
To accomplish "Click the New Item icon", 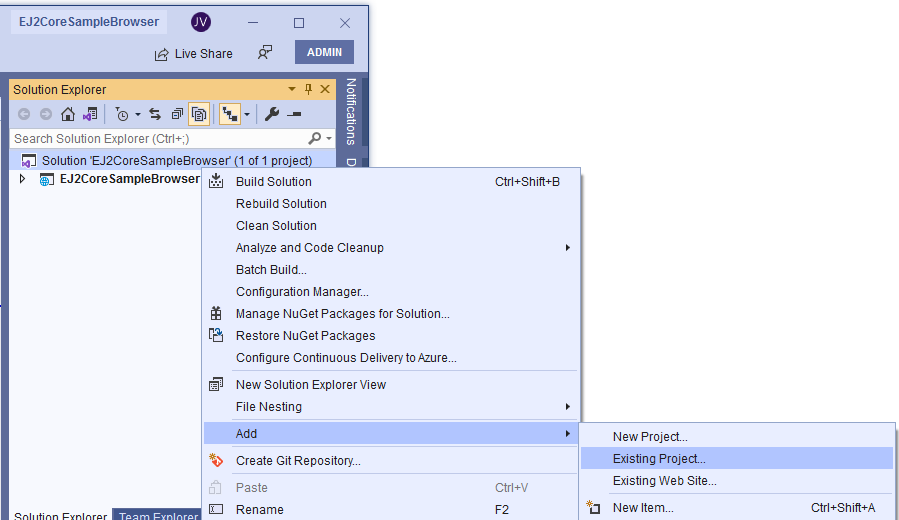I will pyautogui.click(x=593, y=507).
